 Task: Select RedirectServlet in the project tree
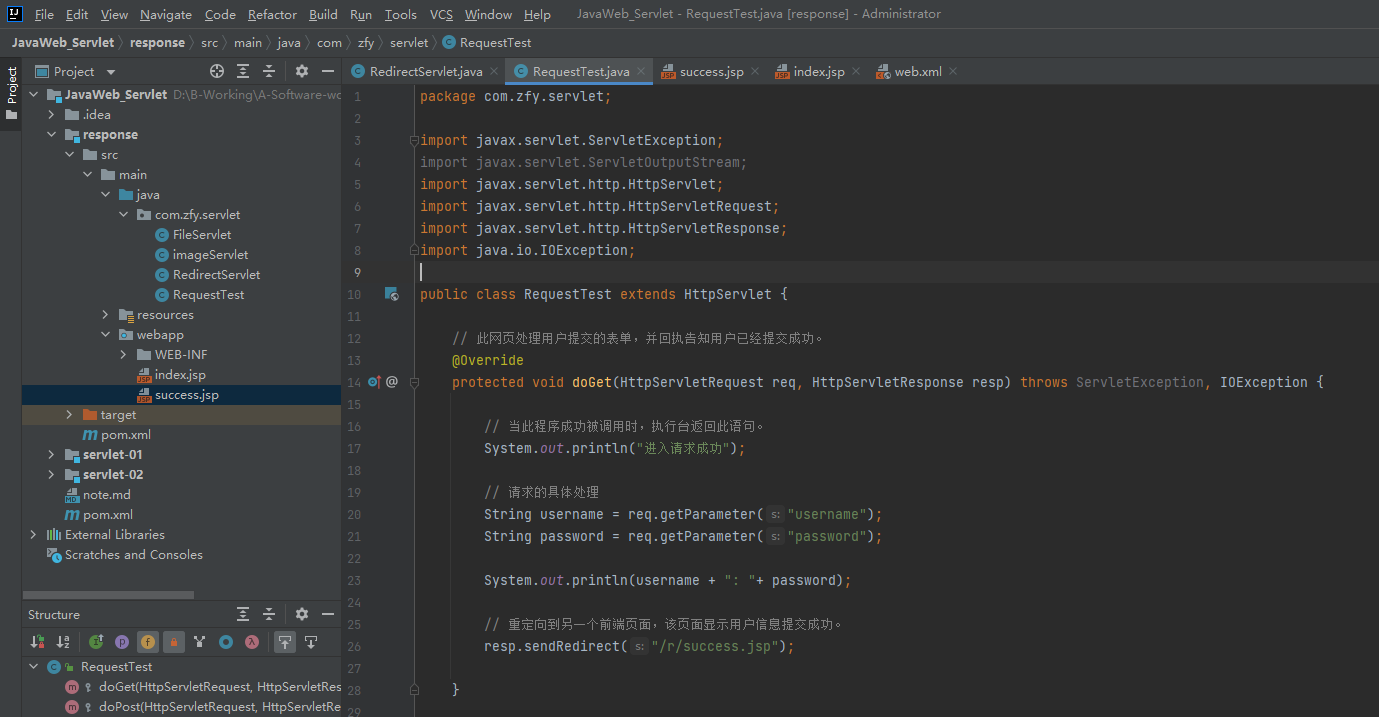tap(216, 275)
